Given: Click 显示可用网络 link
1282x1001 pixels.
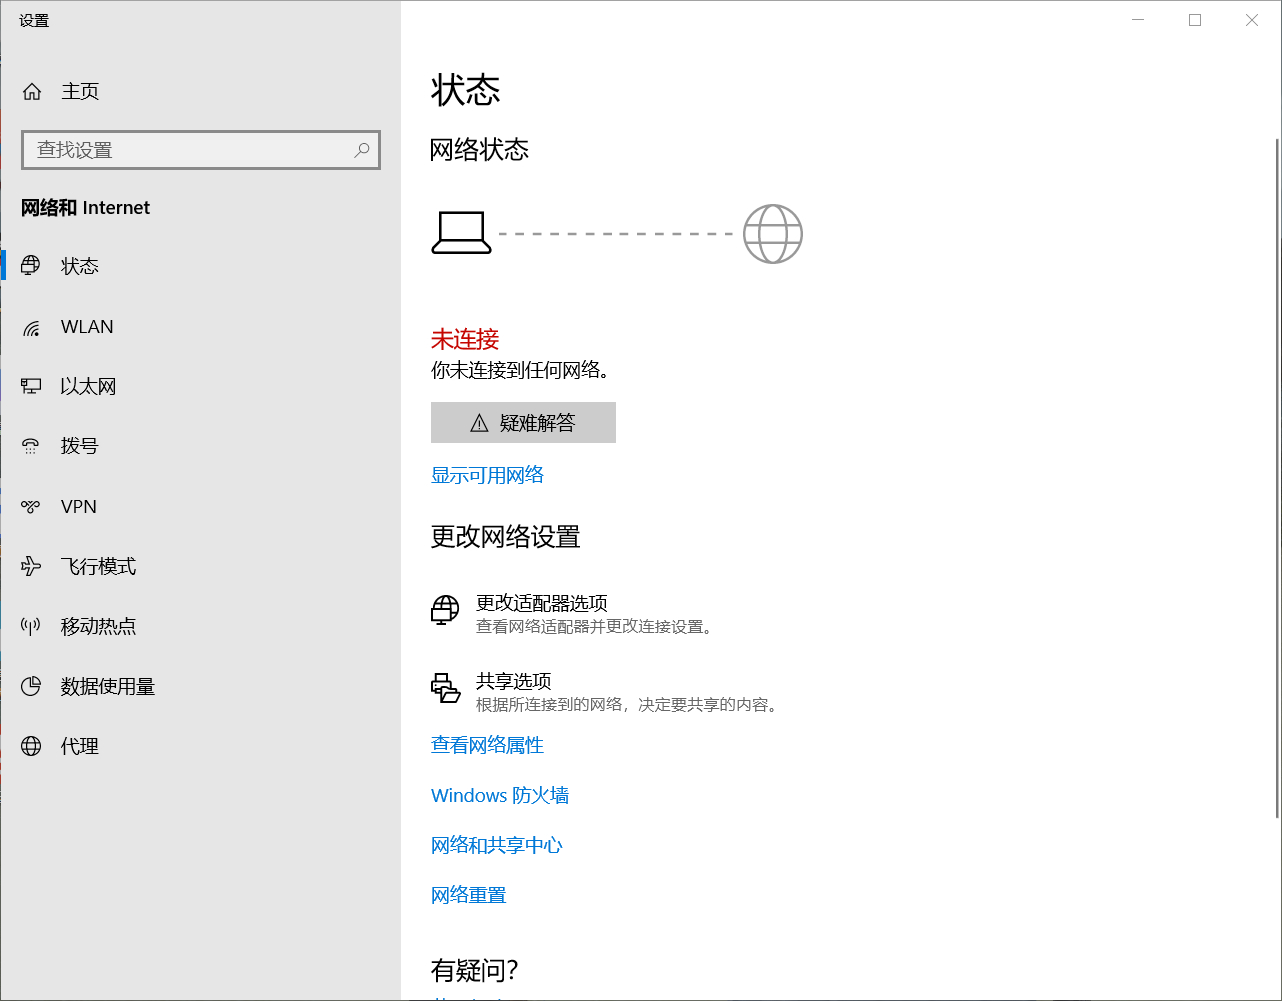Looking at the screenshot, I should click(x=487, y=475).
